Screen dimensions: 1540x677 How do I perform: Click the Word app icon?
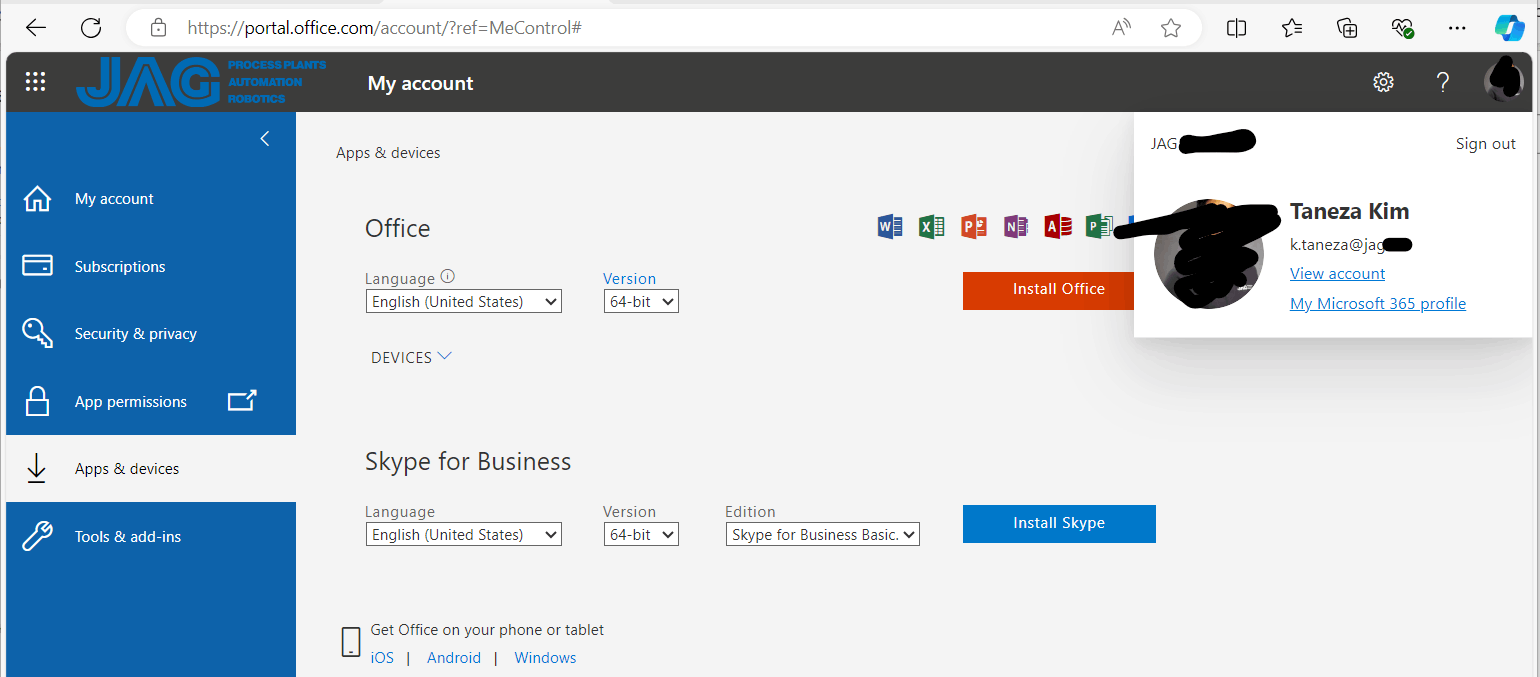point(889,227)
